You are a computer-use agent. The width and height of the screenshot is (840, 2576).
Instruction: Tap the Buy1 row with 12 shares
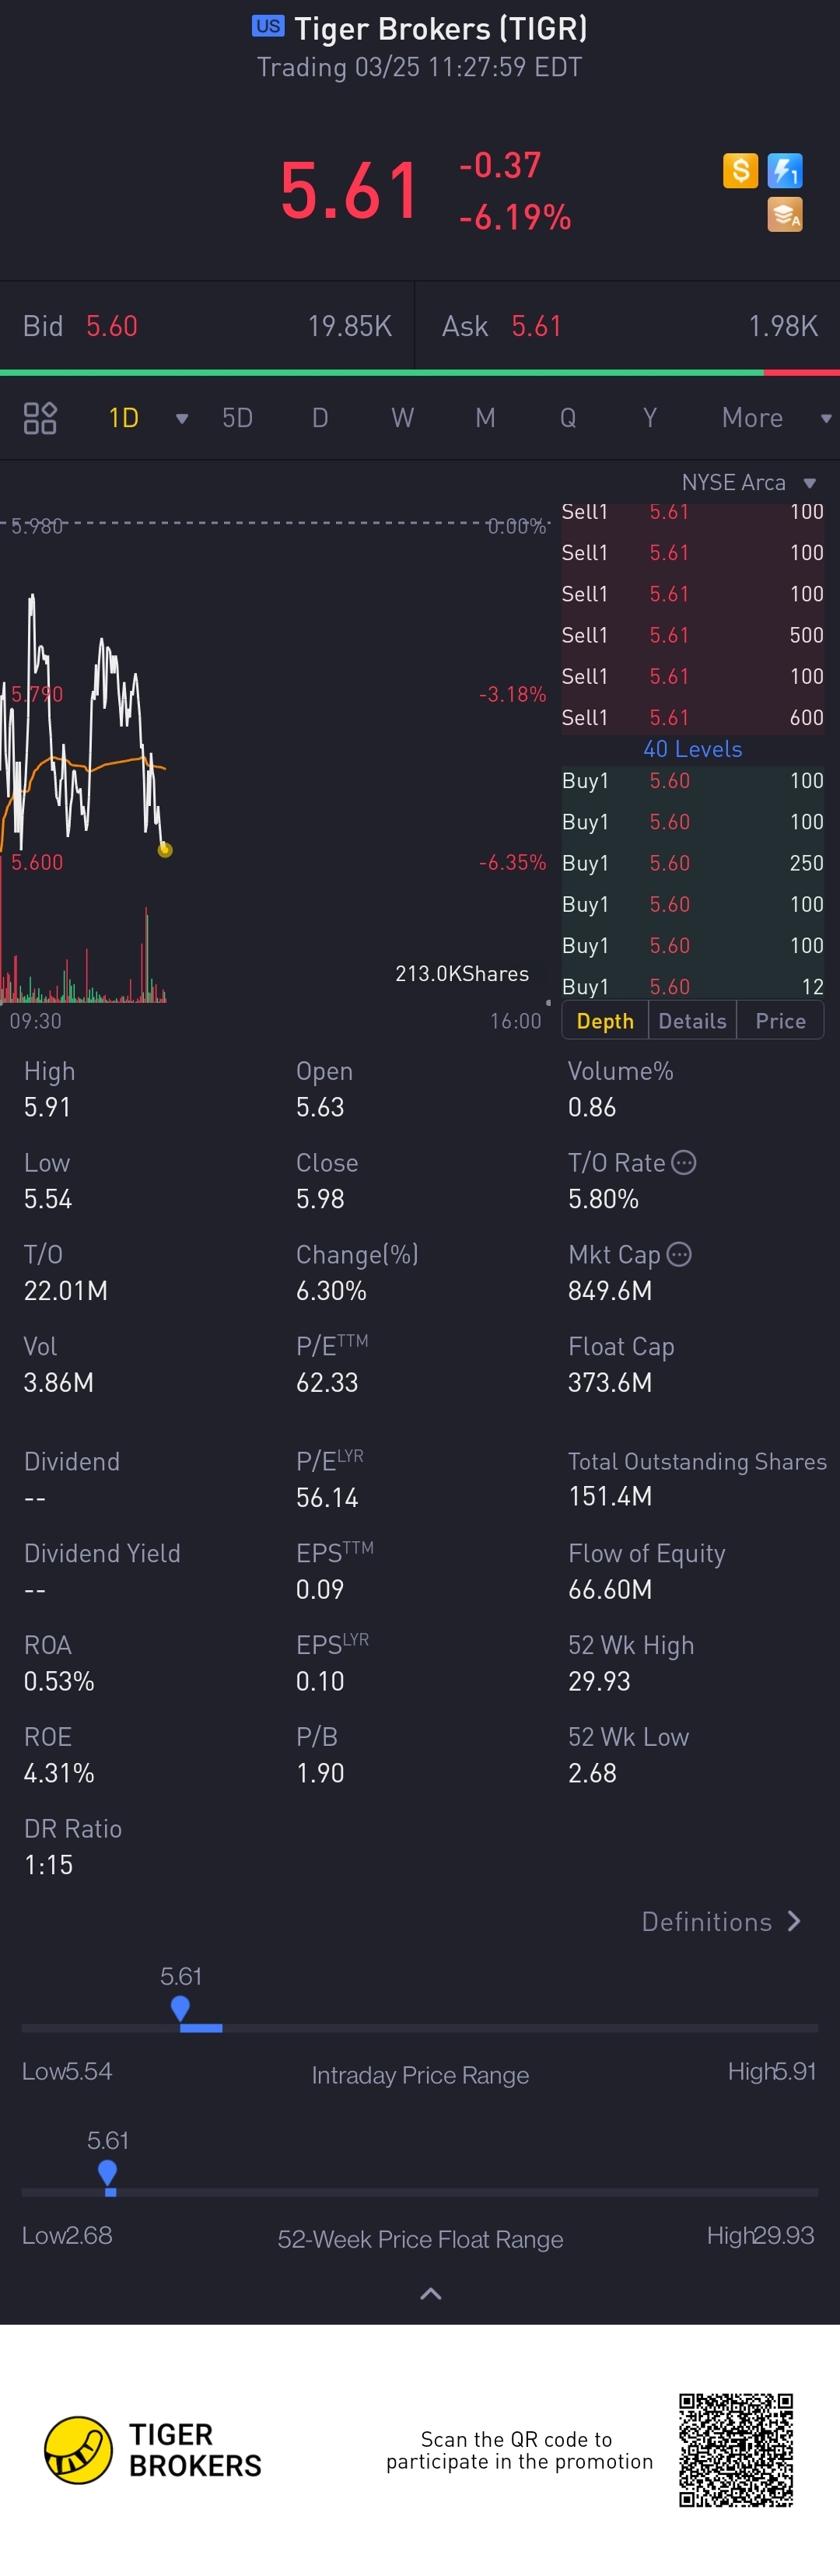coord(692,986)
